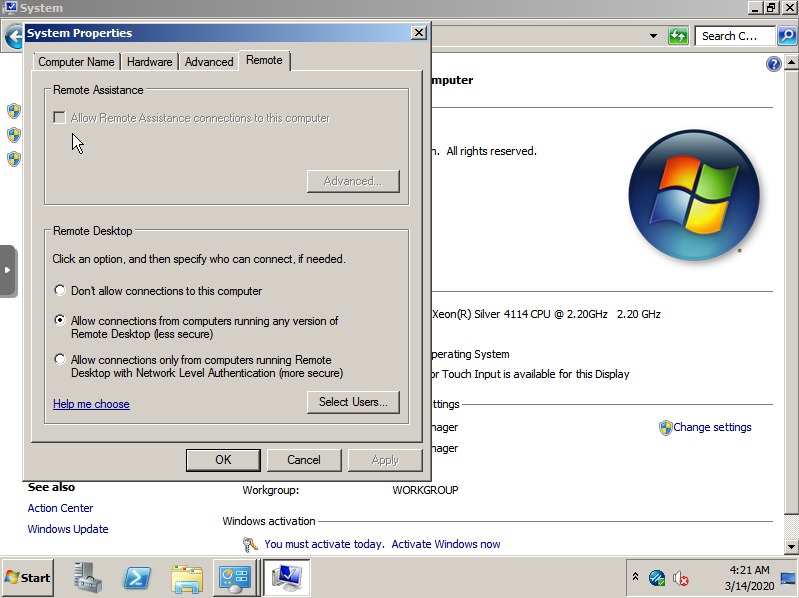The height and width of the screenshot is (598, 799).
Task: Open address bar history dropdown arrow
Action: tap(653, 36)
